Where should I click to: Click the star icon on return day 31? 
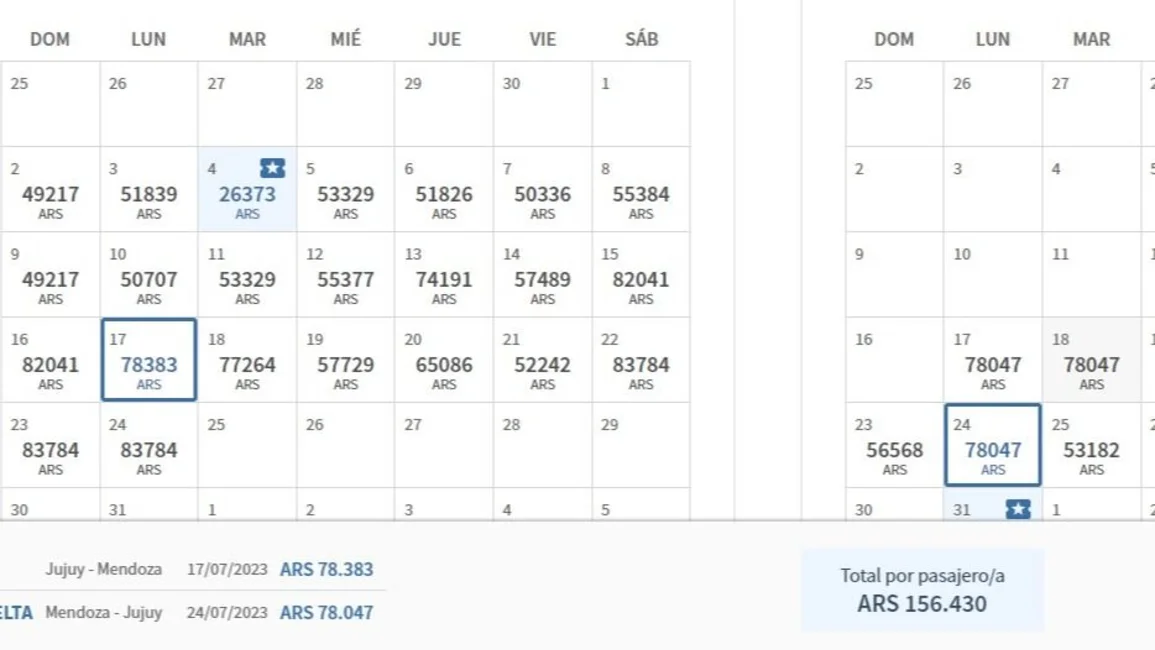click(1018, 509)
